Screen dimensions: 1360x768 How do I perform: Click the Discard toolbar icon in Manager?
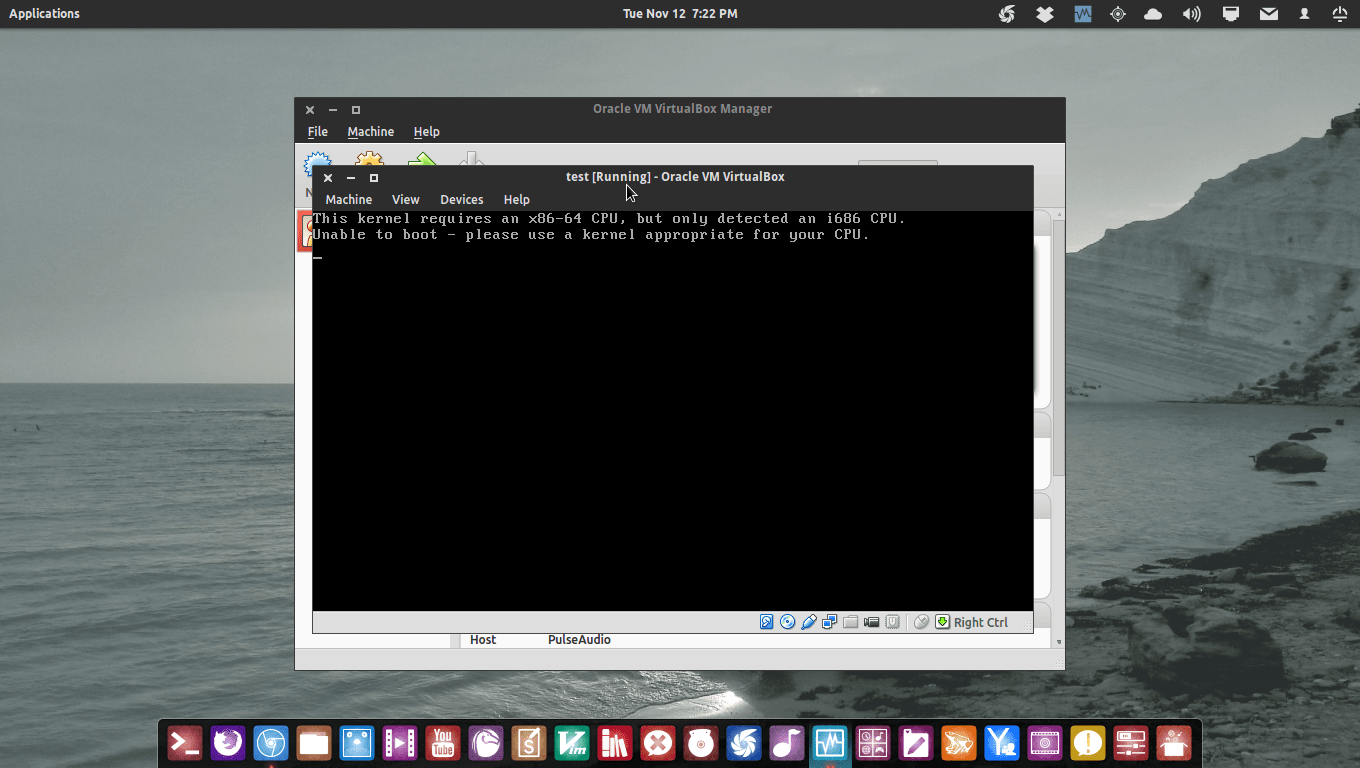[472, 160]
